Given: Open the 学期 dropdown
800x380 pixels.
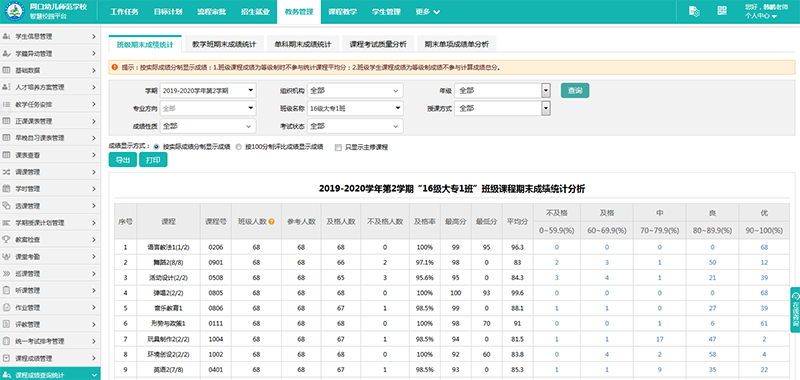Looking at the screenshot, I should coord(208,91).
